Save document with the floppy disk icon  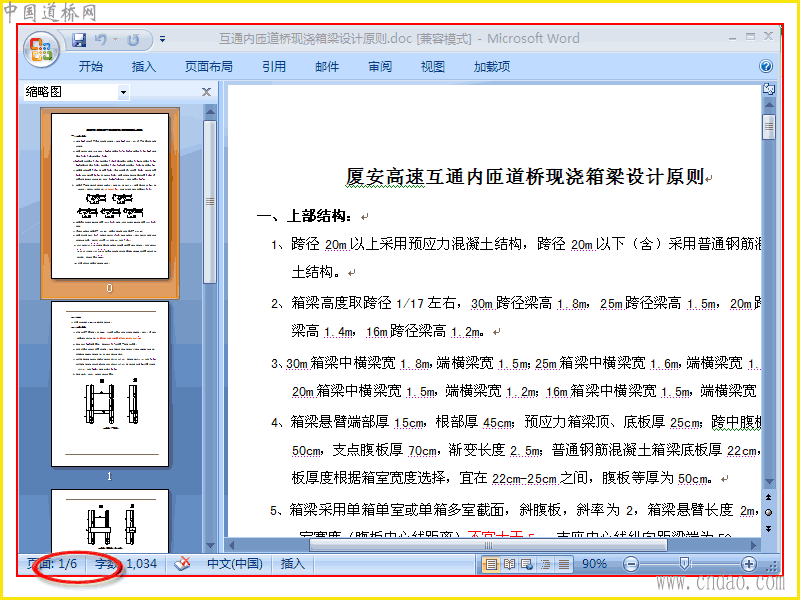tap(79, 39)
